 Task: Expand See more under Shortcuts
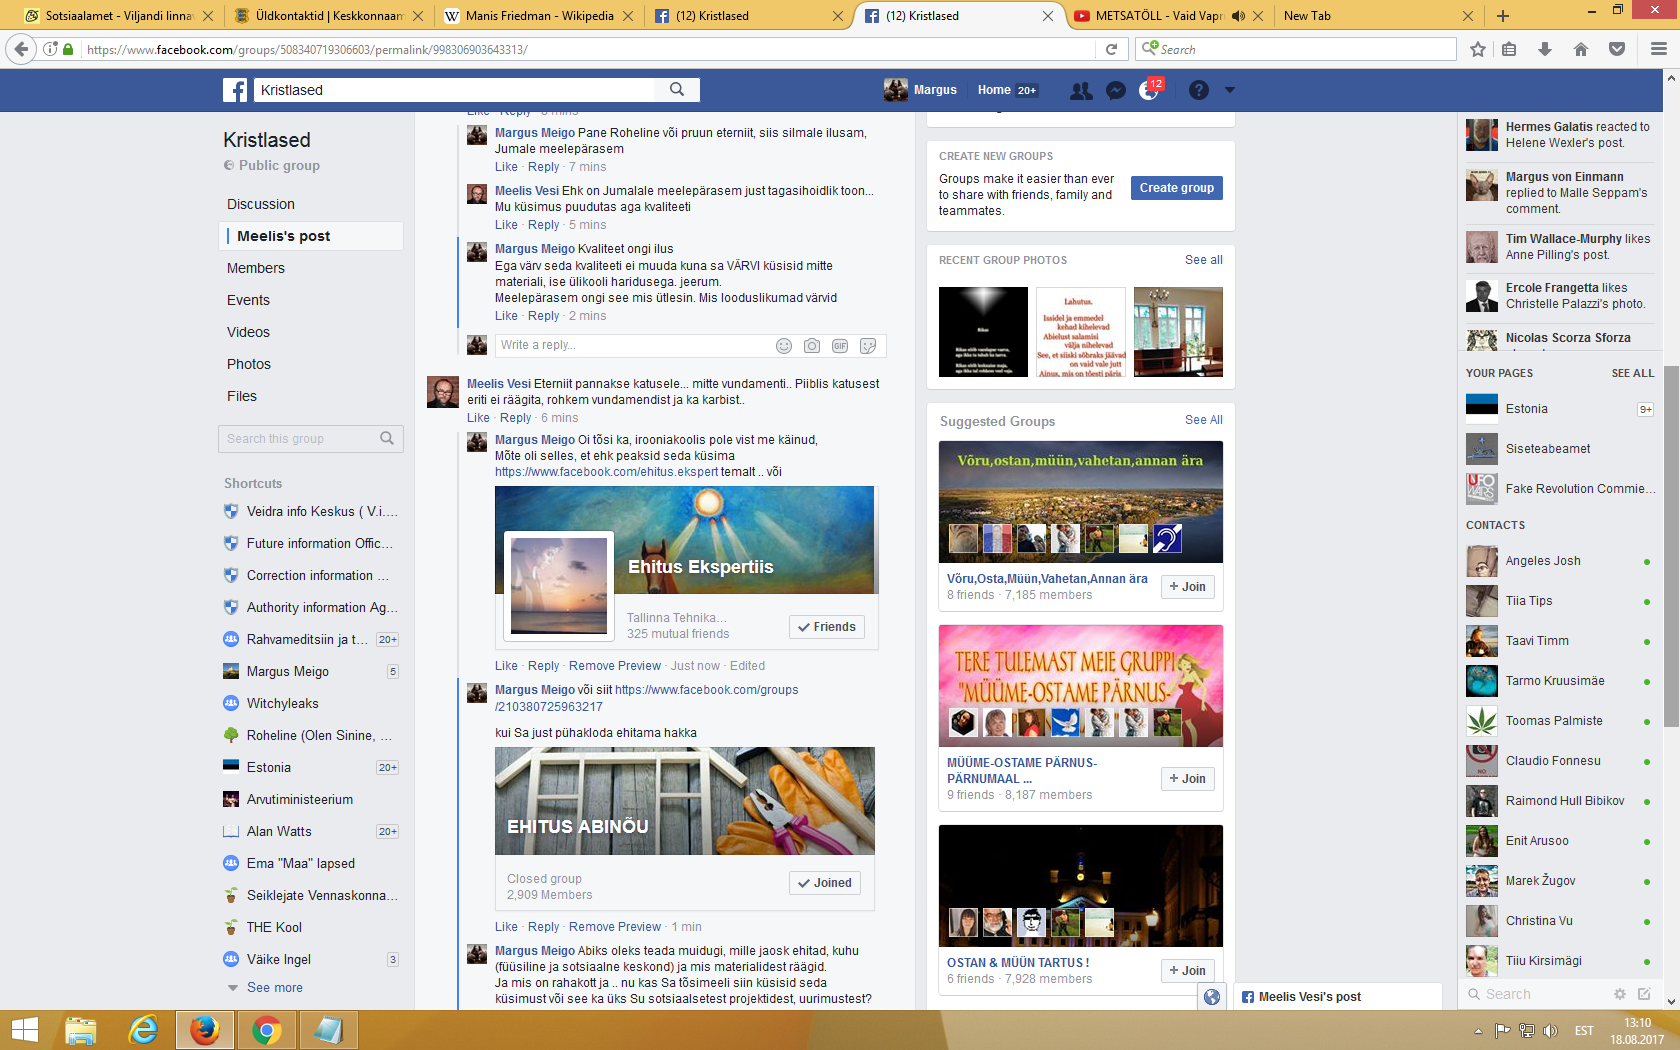point(274,987)
